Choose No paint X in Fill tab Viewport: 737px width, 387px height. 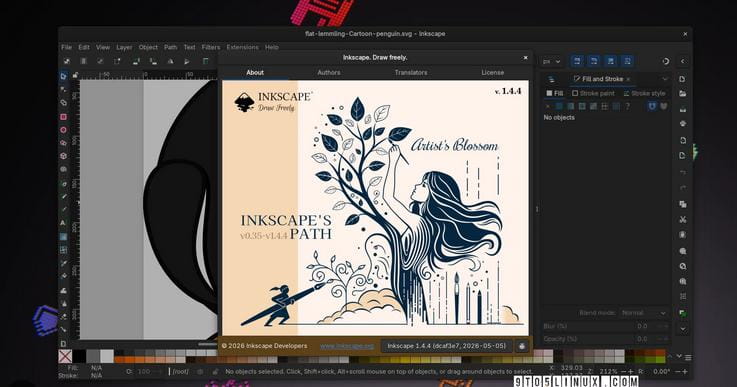pyautogui.click(x=548, y=107)
